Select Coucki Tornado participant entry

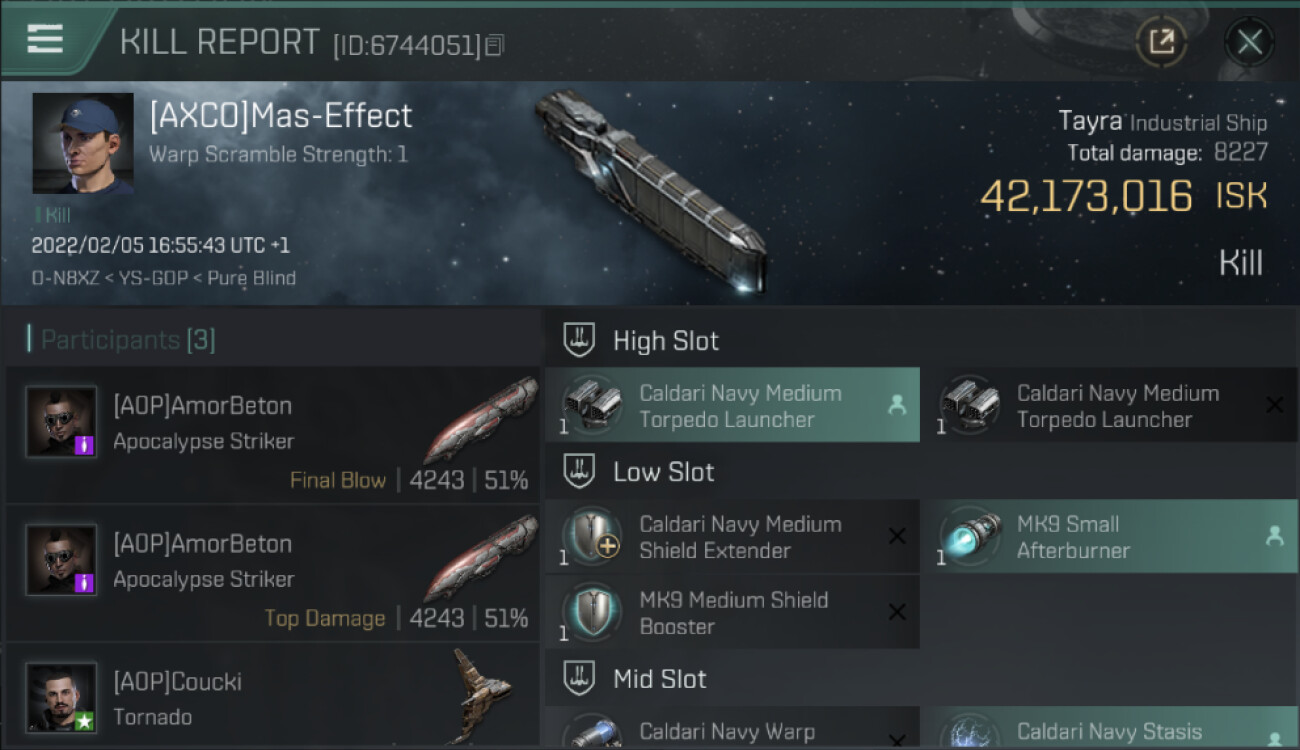tap(273, 697)
